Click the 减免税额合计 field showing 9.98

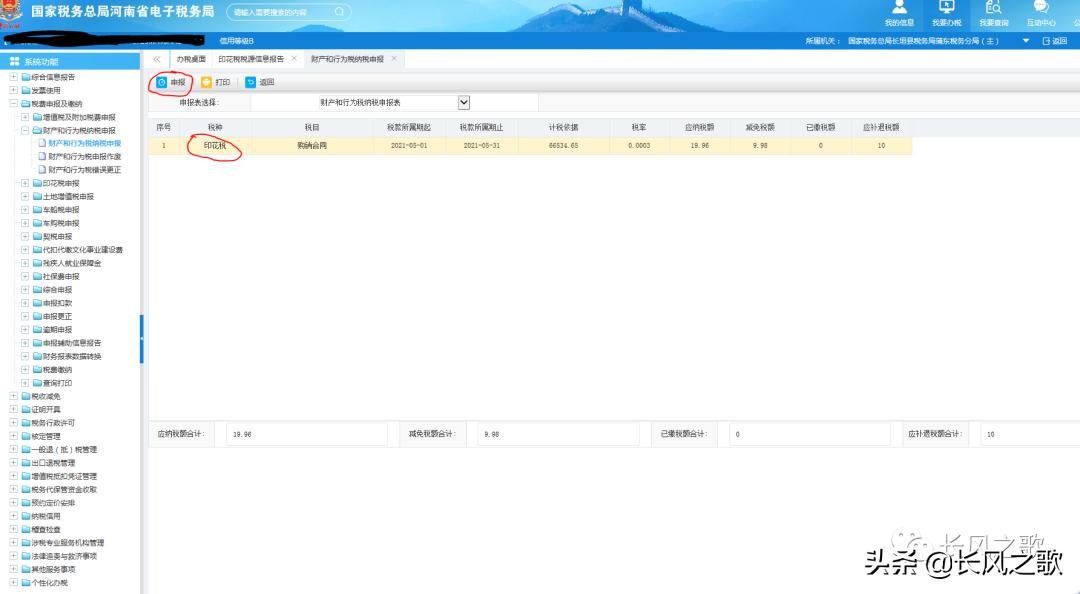(559, 434)
